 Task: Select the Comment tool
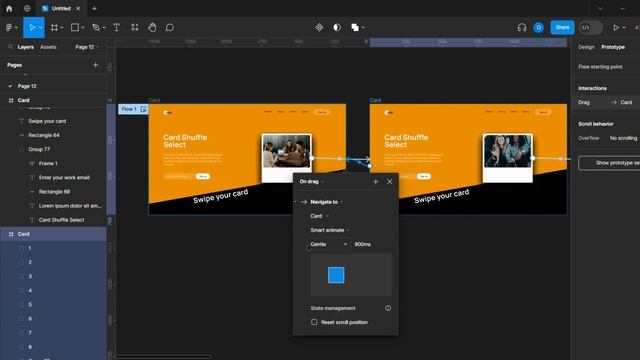[x=170, y=27]
